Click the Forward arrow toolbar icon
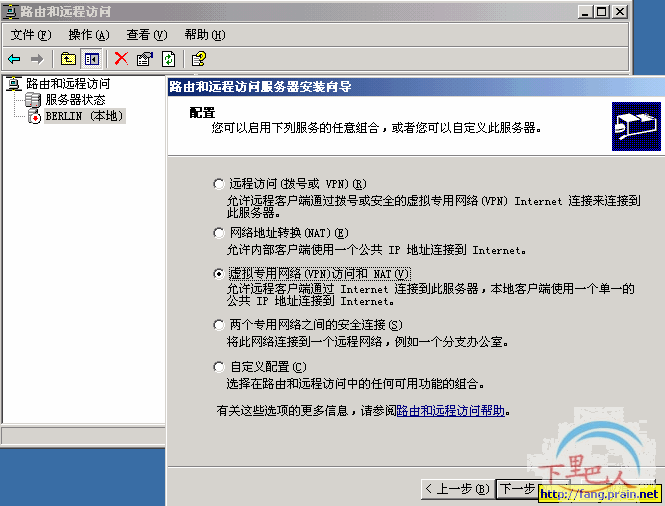 click(37, 59)
